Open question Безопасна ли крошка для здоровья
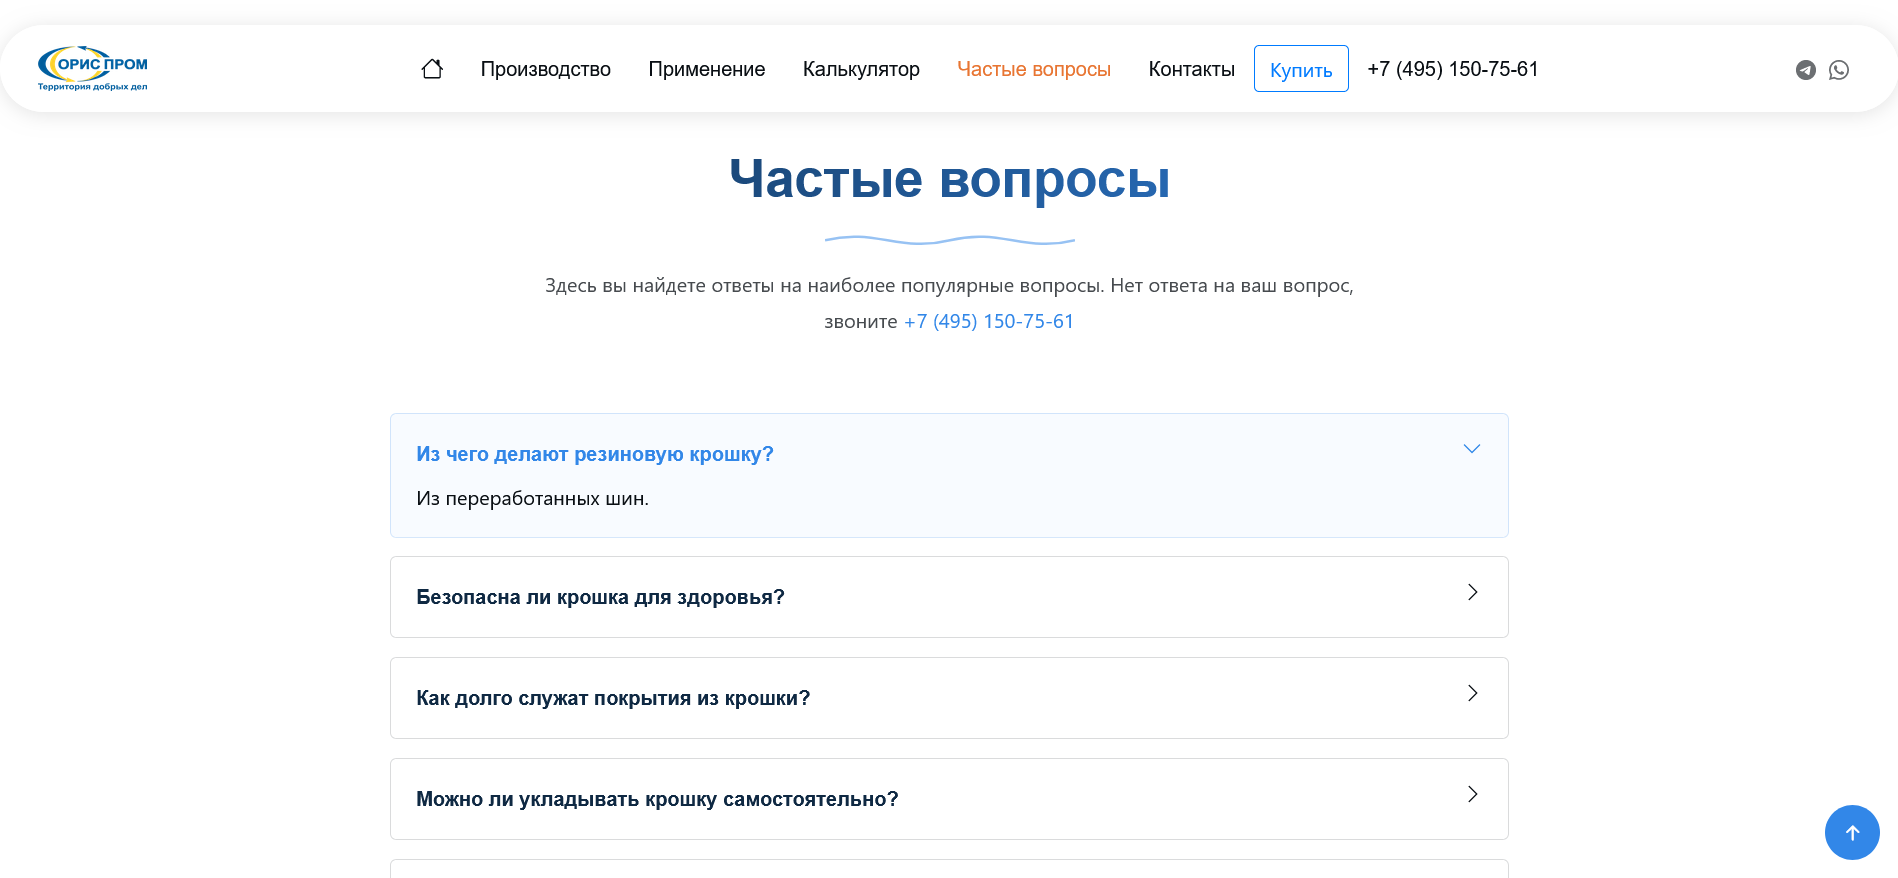Image resolution: width=1898 pixels, height=878 pixels. coord(600,597)
